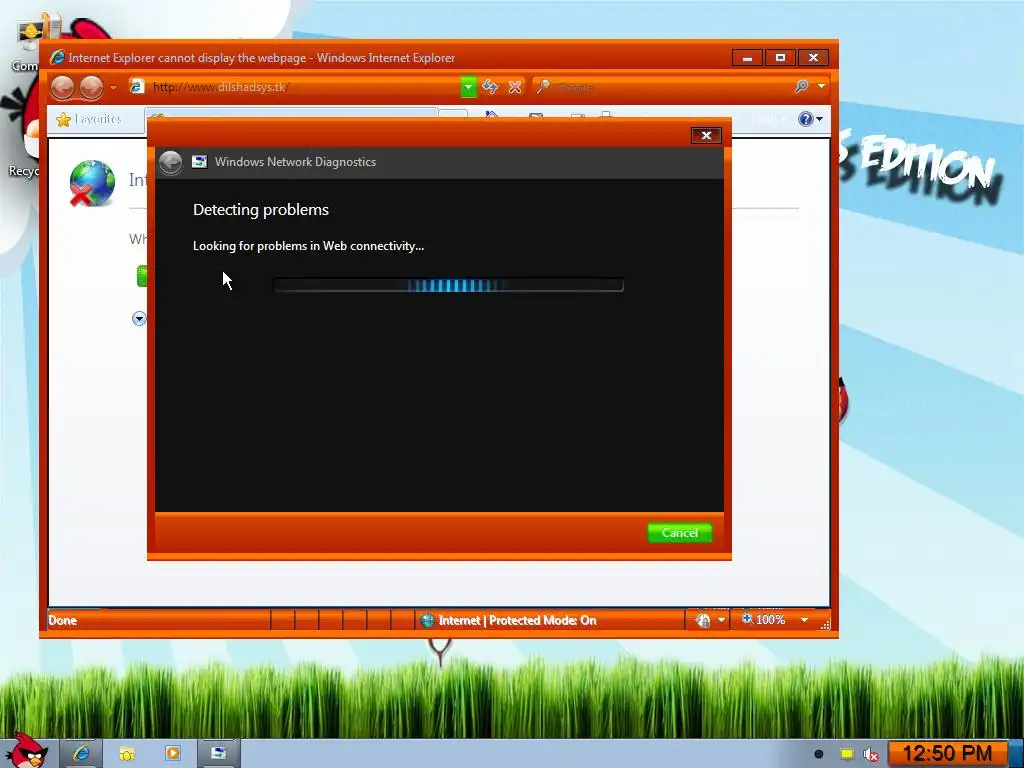1024x768 pixels.
Task: Click the 12:50 PM clock
Action: pyautogui.click(x=947, y=754)
